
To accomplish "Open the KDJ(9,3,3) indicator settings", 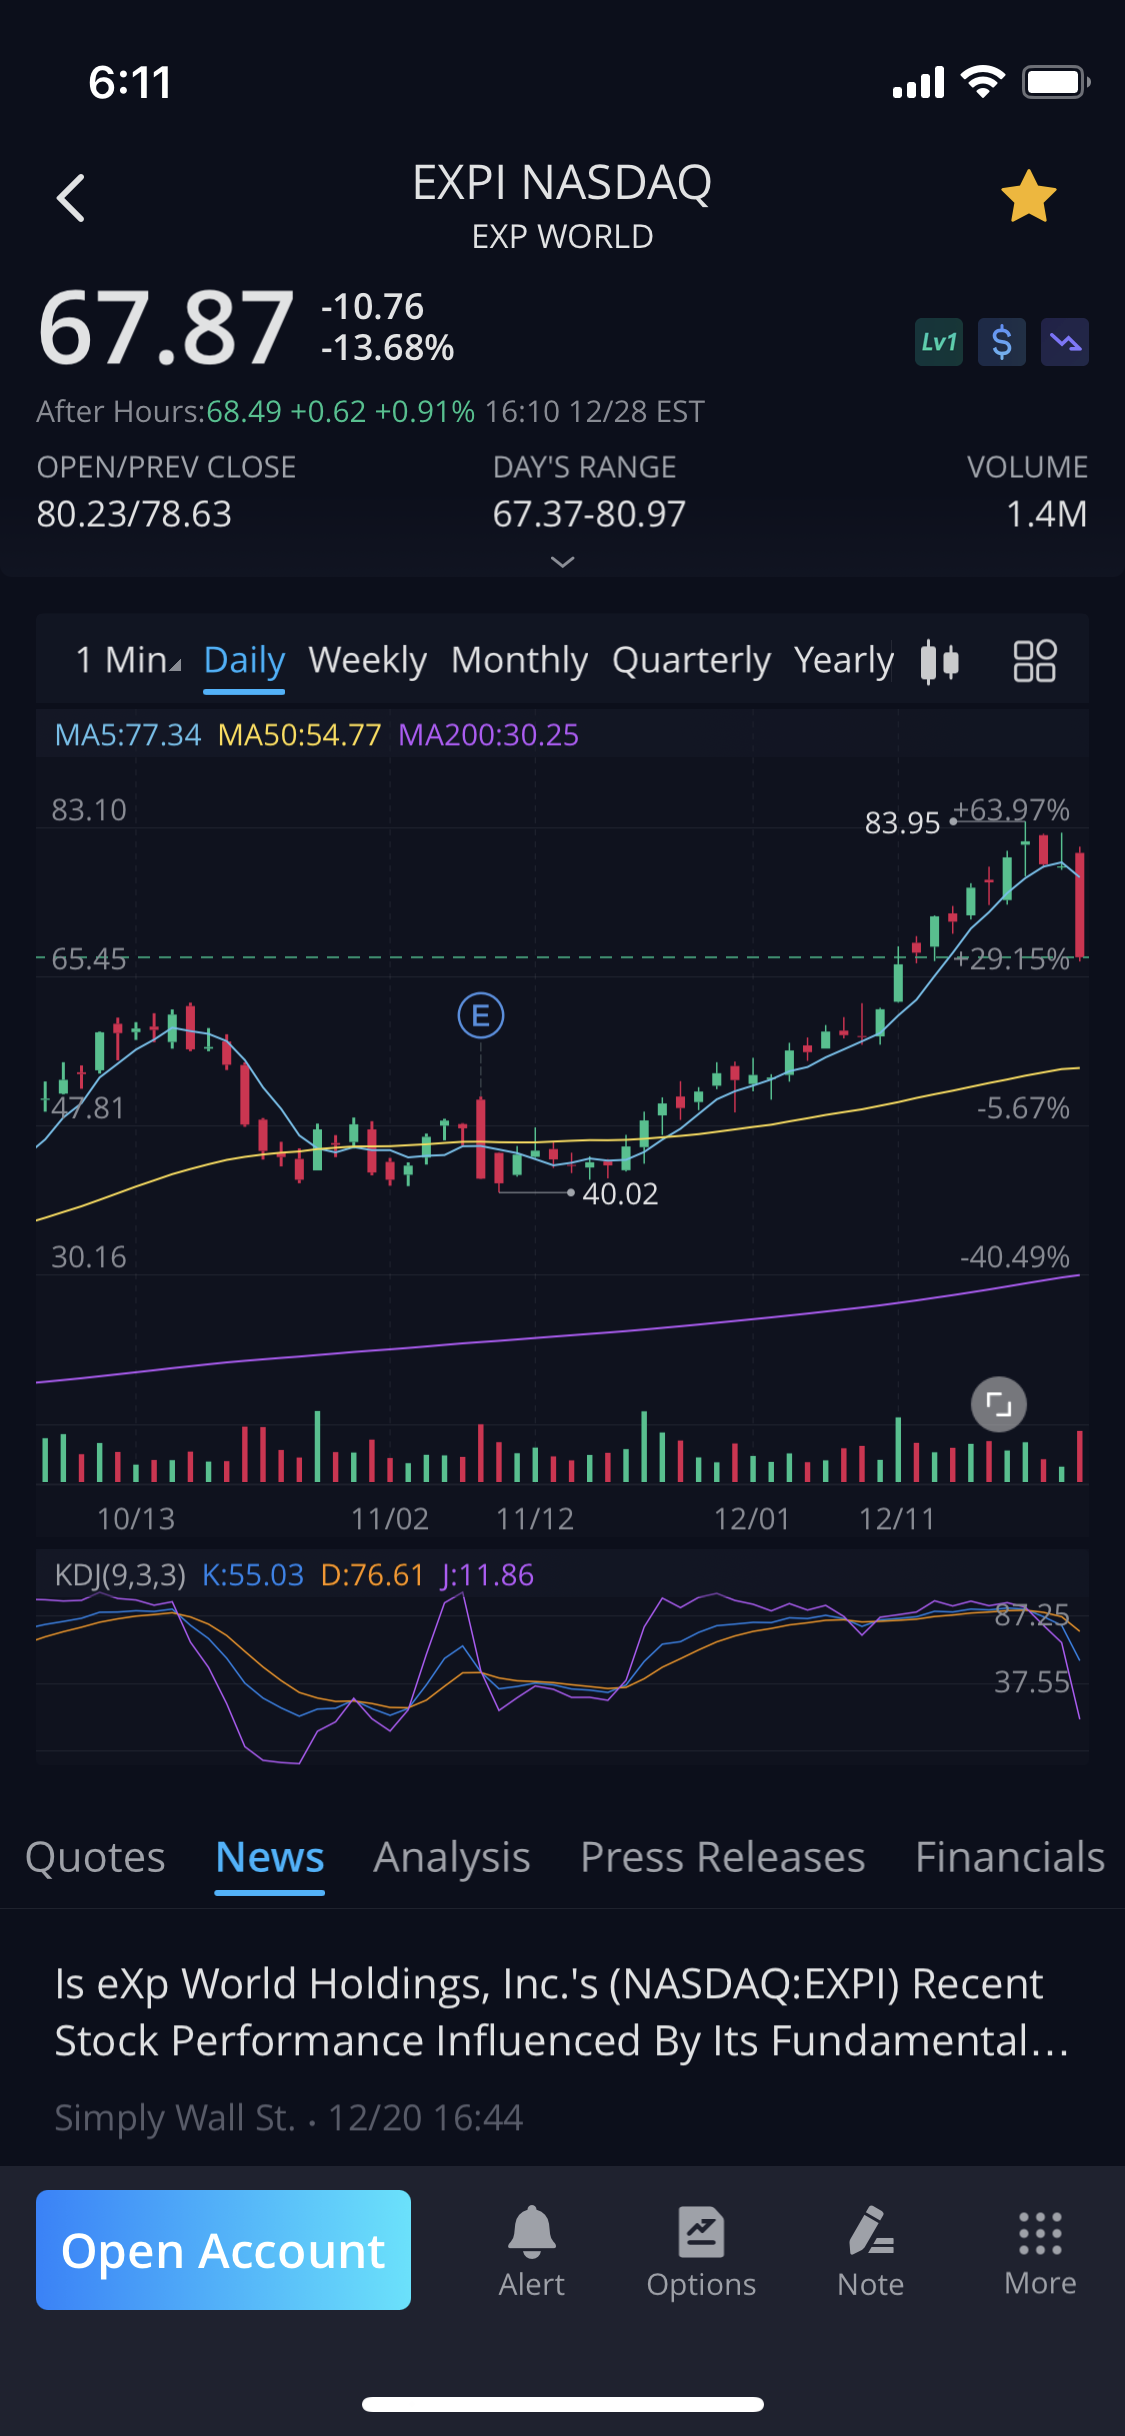I will [120, 1575].
